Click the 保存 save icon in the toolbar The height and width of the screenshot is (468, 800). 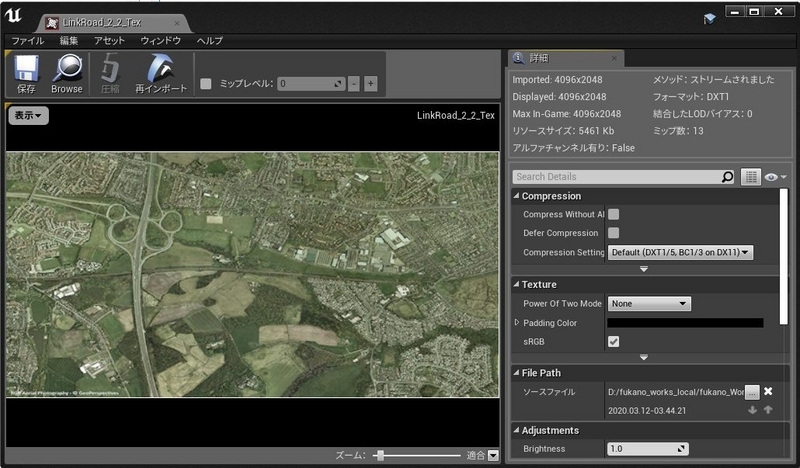pos(25,74)
